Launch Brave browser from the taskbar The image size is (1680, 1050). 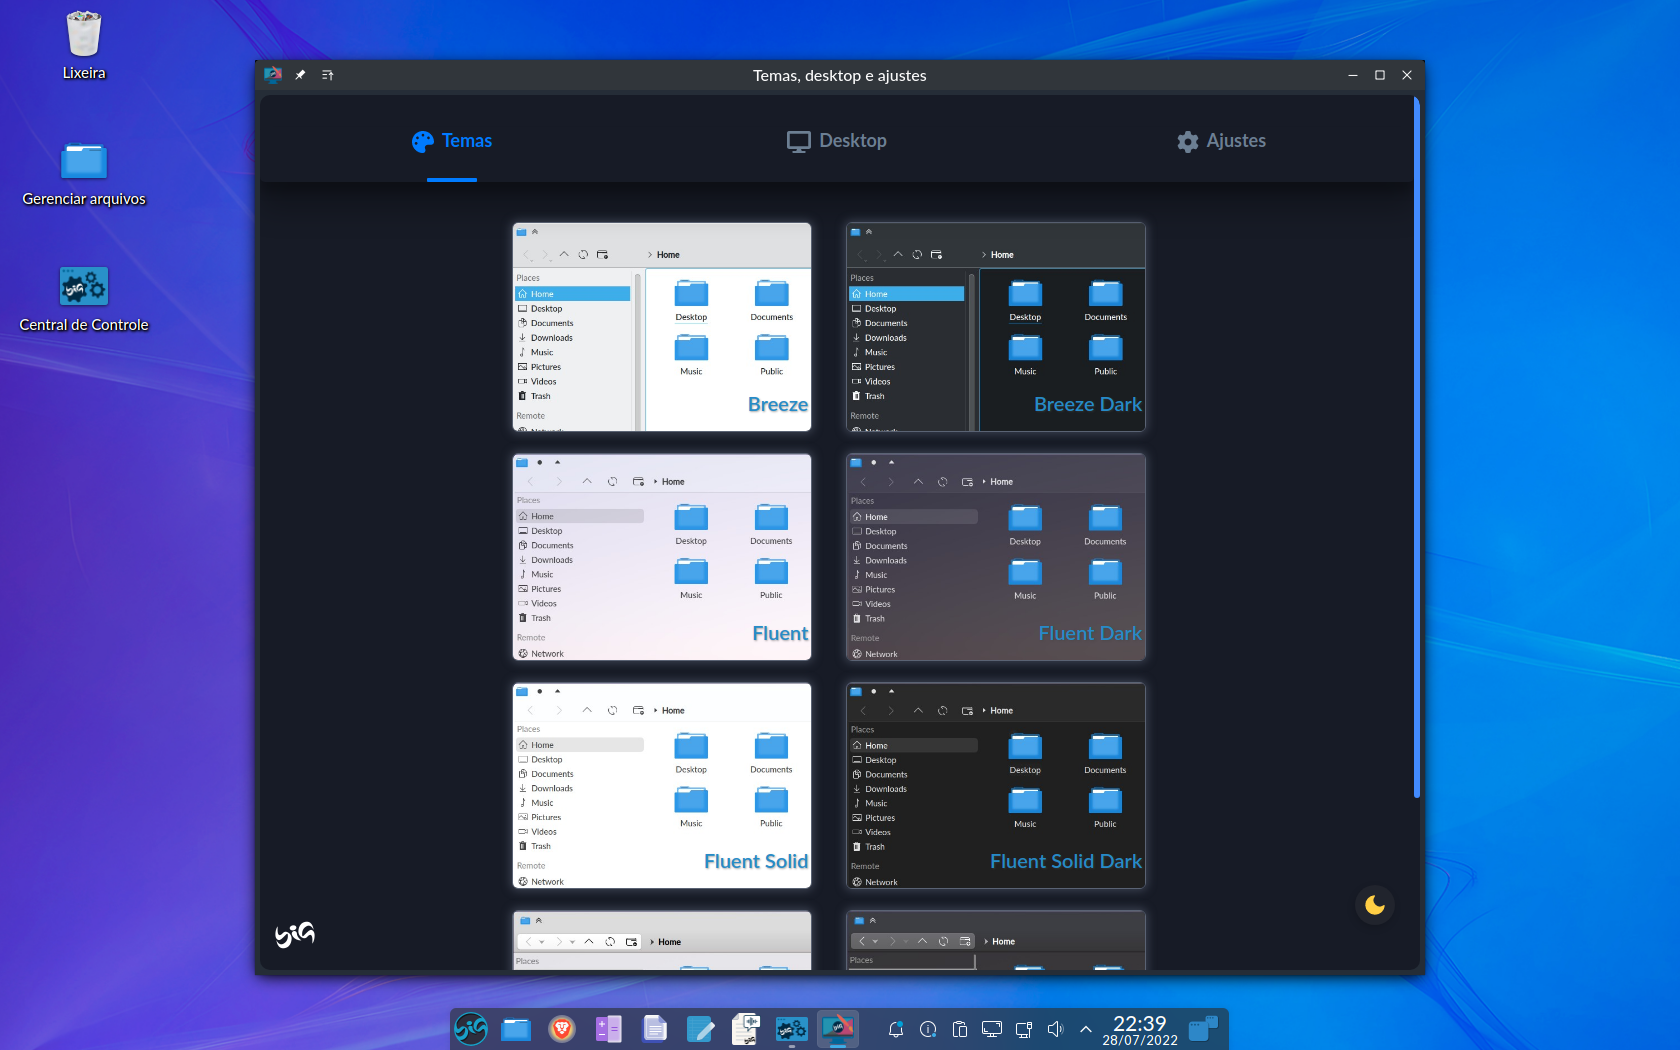point(562,1029)
